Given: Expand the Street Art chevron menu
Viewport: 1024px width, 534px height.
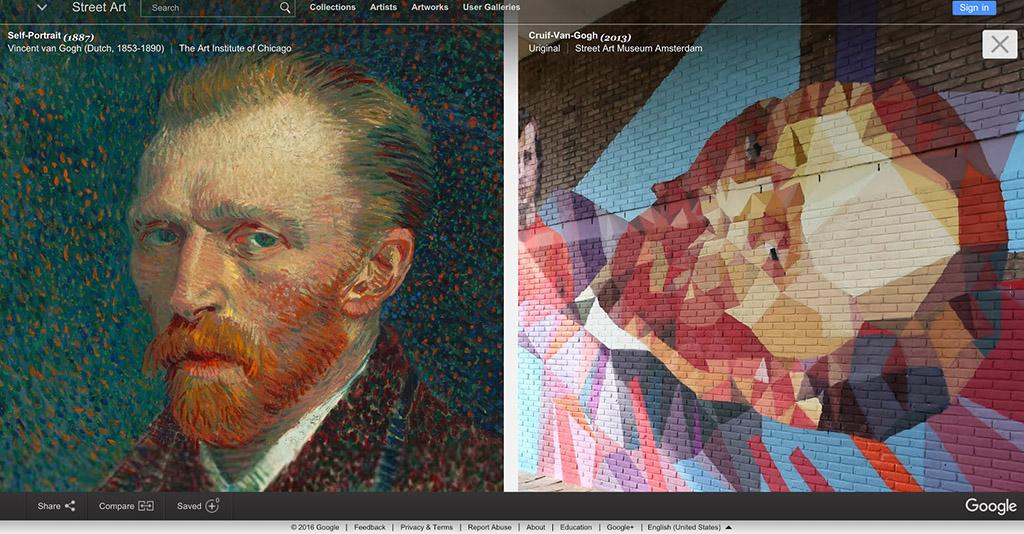Looking at the screenshot, I should (x=42, y=8).
